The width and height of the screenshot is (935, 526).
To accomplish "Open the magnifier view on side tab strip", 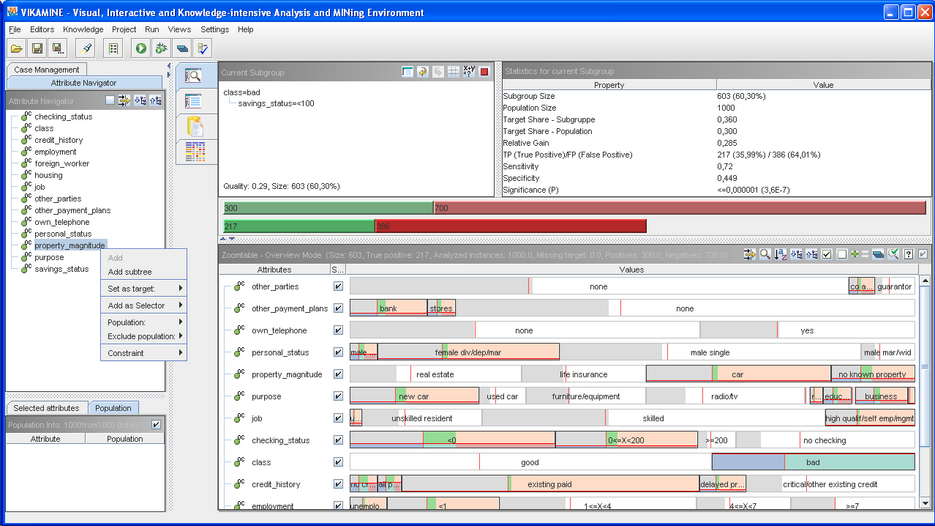I will pos(193,76).
